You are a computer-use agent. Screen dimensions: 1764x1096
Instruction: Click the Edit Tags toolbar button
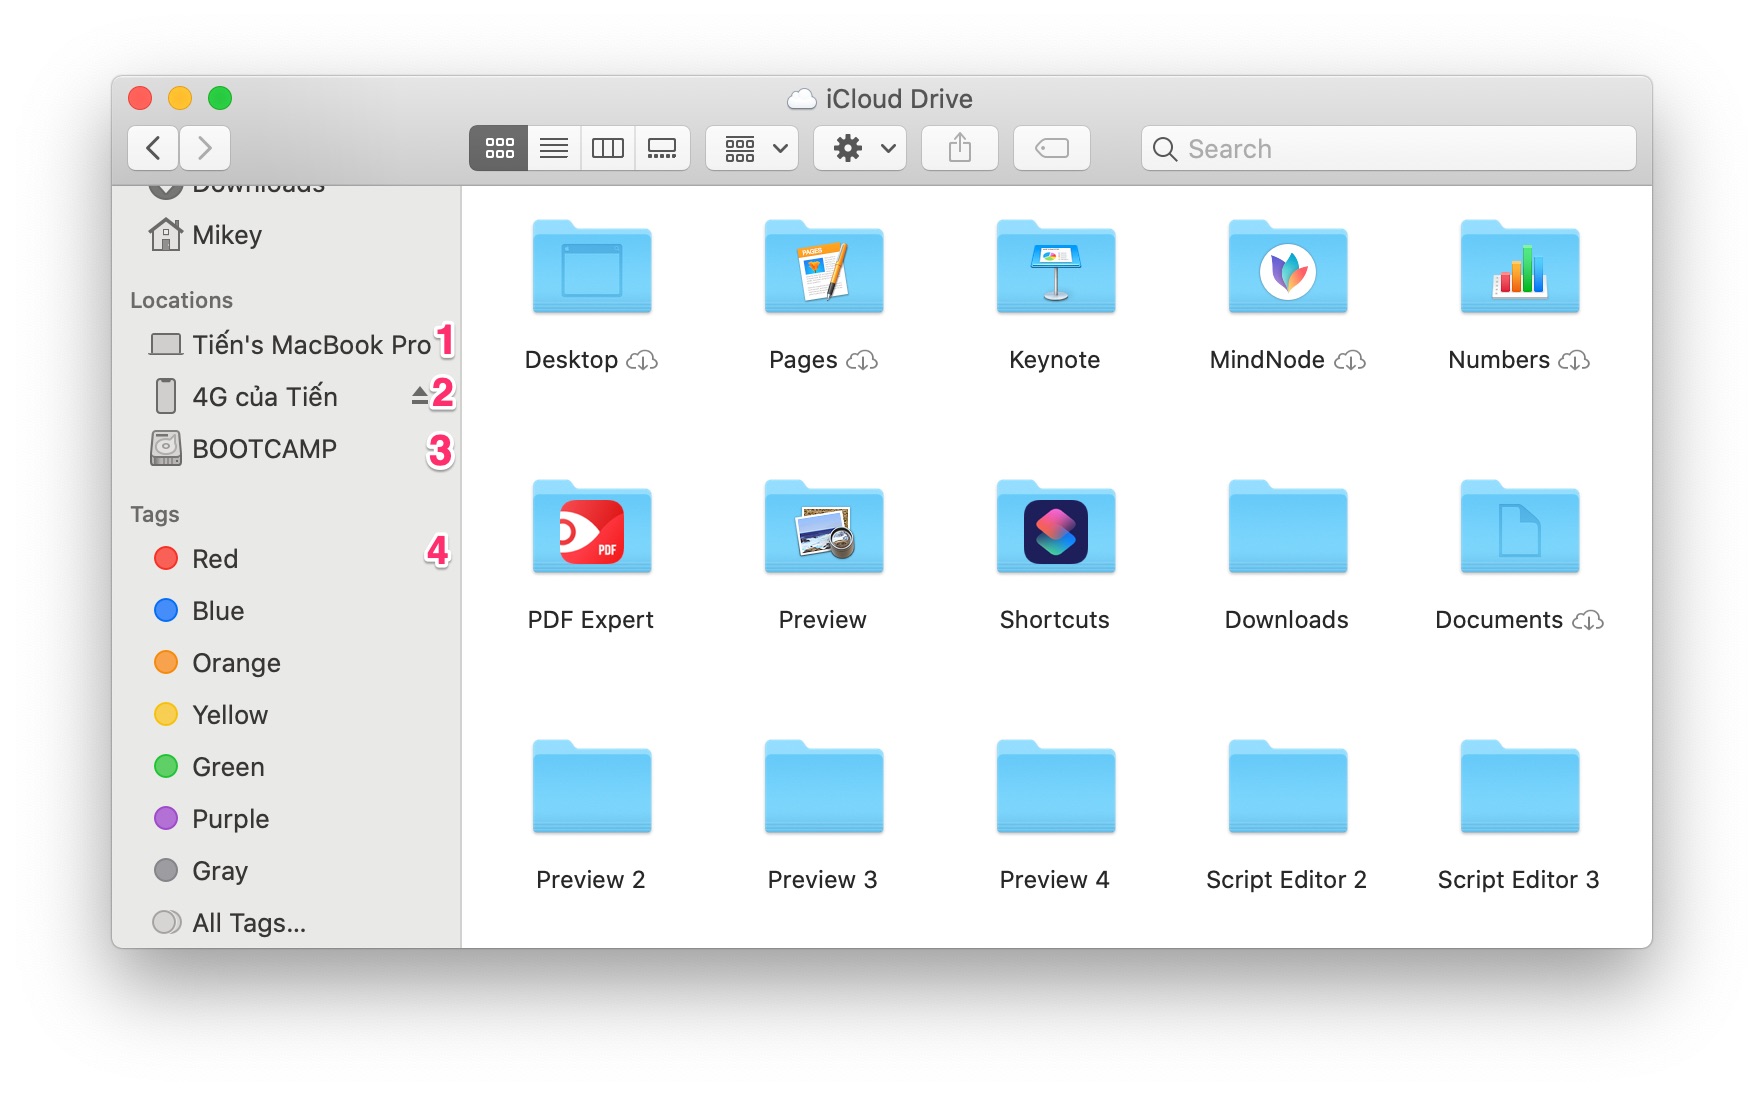pyautogui.click(x=1052, y=148)
